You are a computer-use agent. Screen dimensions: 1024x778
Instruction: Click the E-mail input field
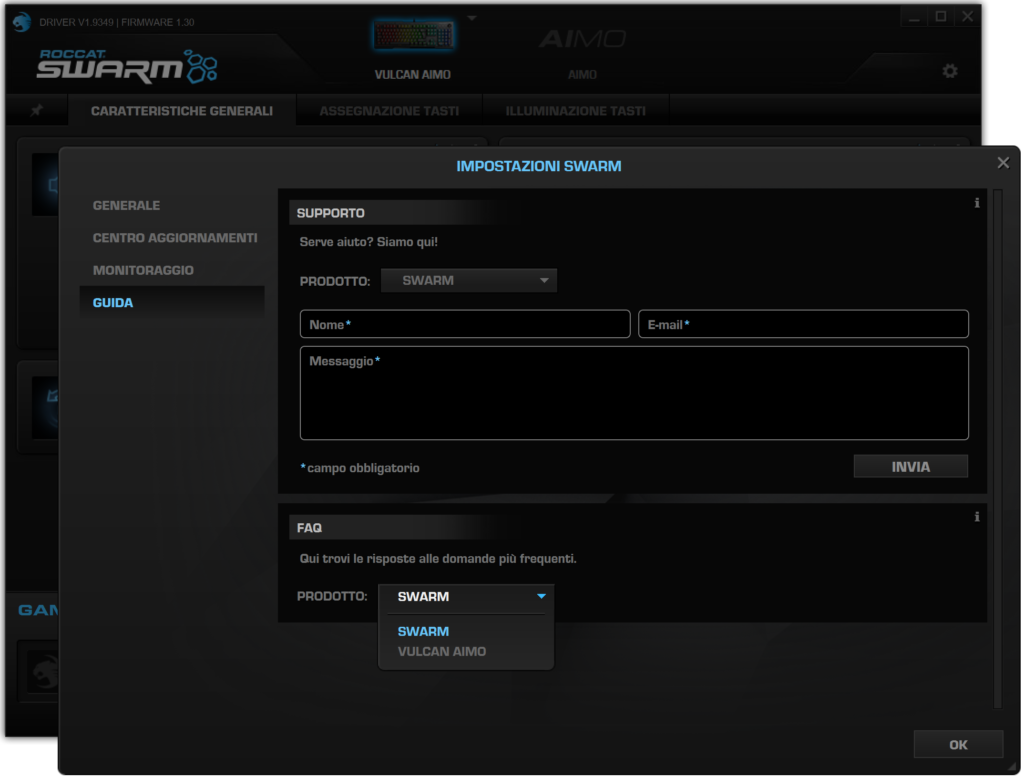[x=803, y=324]
